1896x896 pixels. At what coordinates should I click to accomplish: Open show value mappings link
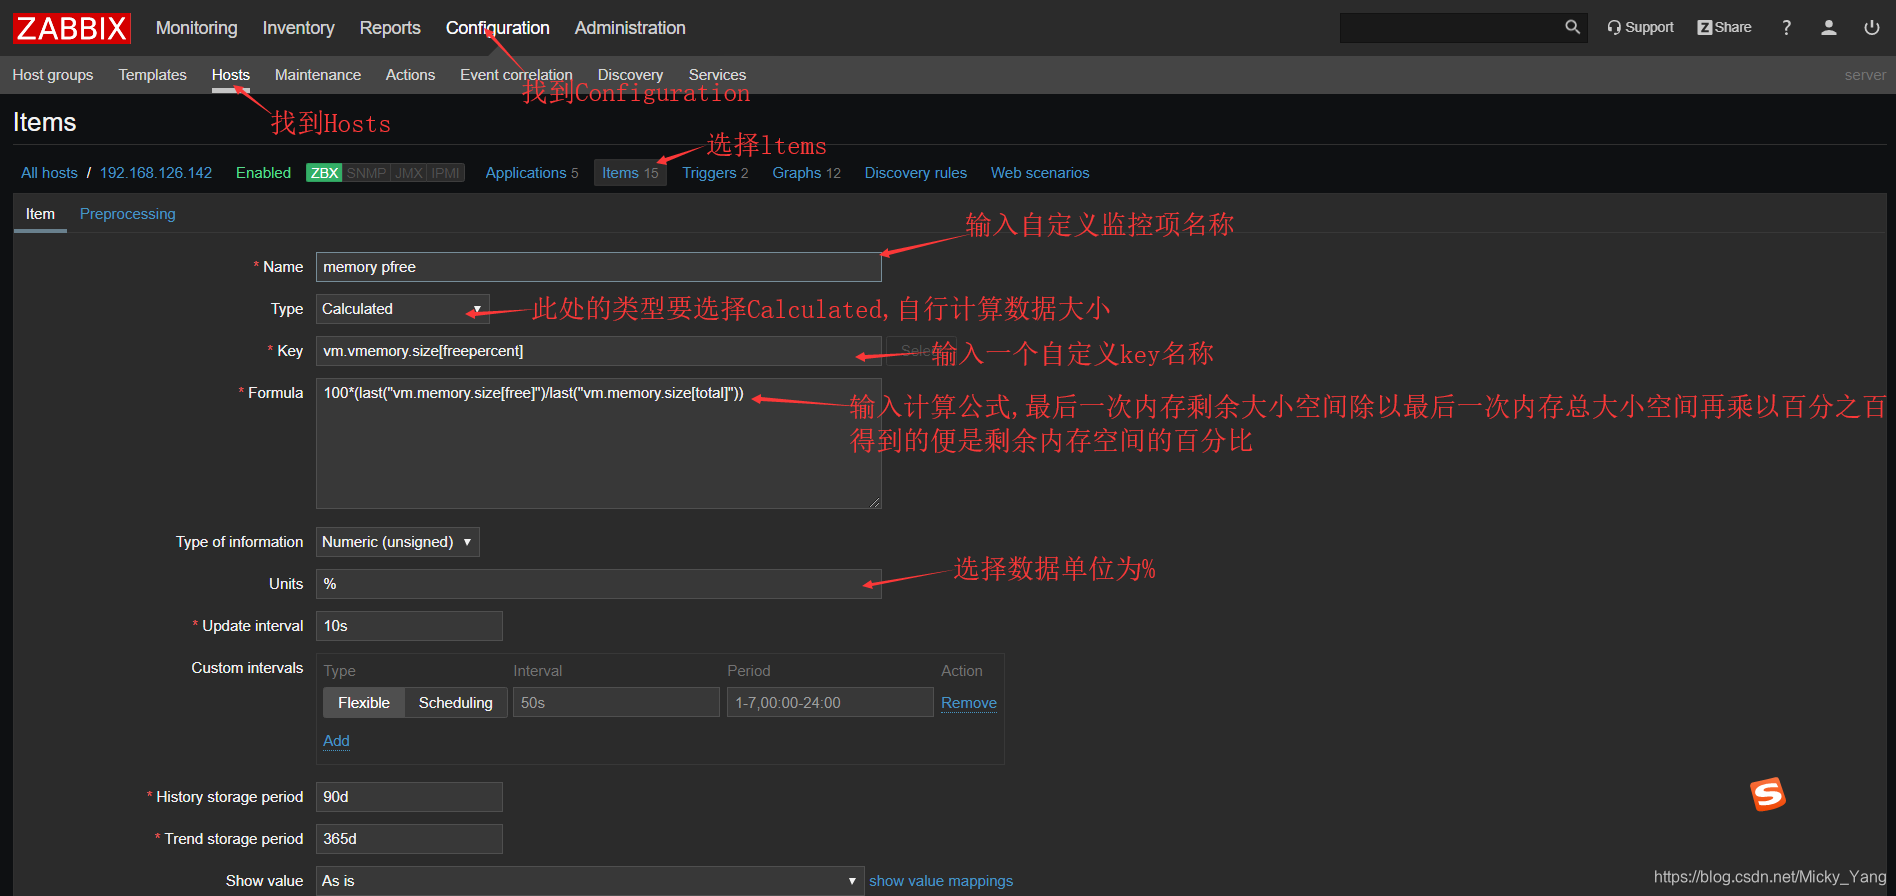tap(941, 881)
